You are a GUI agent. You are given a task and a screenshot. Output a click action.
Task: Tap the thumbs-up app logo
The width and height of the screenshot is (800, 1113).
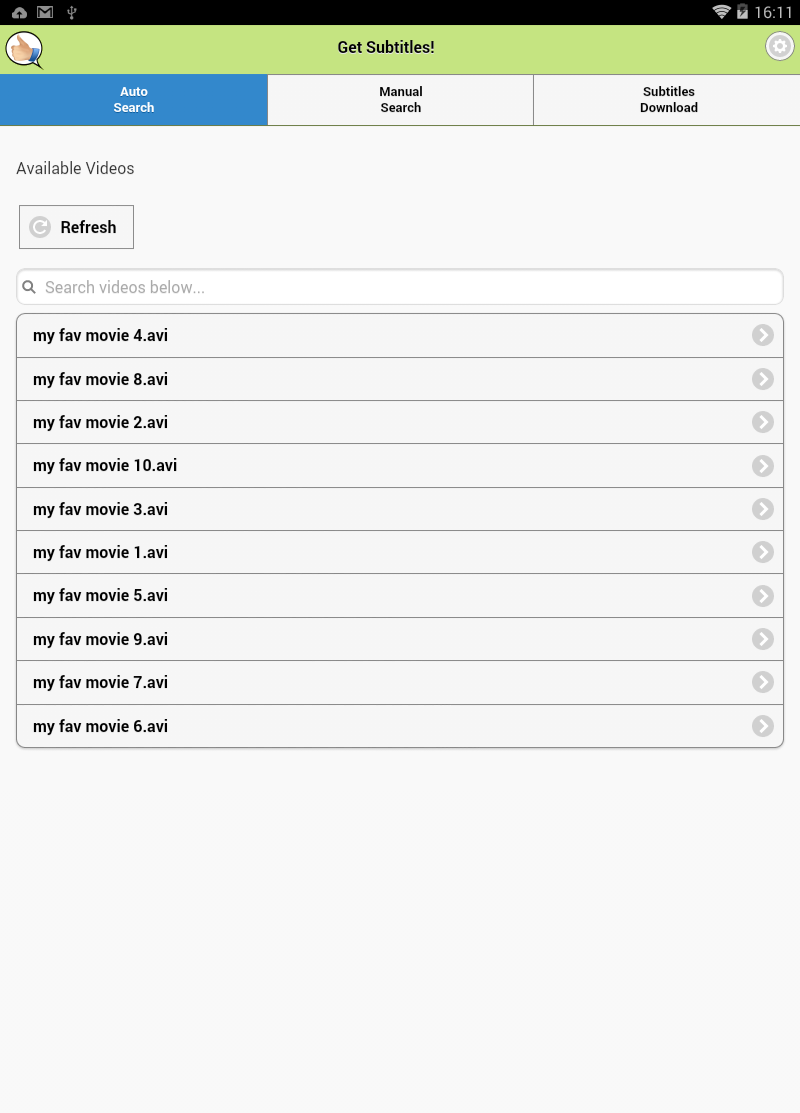(24, 49)
